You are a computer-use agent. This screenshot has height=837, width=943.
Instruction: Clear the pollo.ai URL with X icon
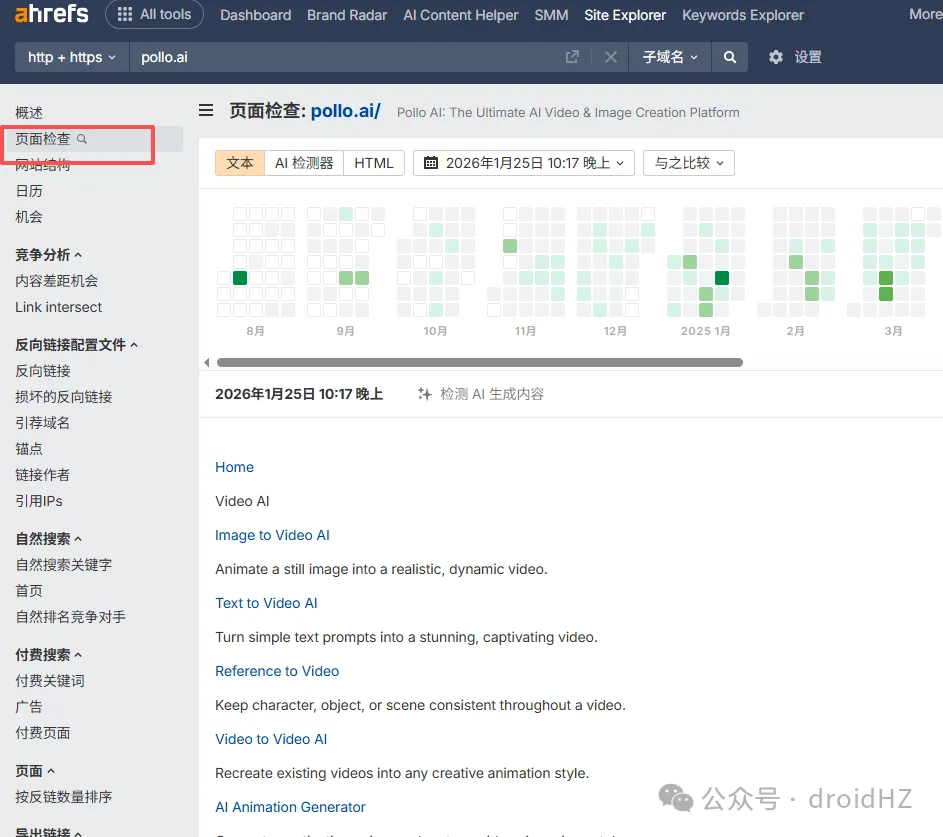(x=611, y=57)
